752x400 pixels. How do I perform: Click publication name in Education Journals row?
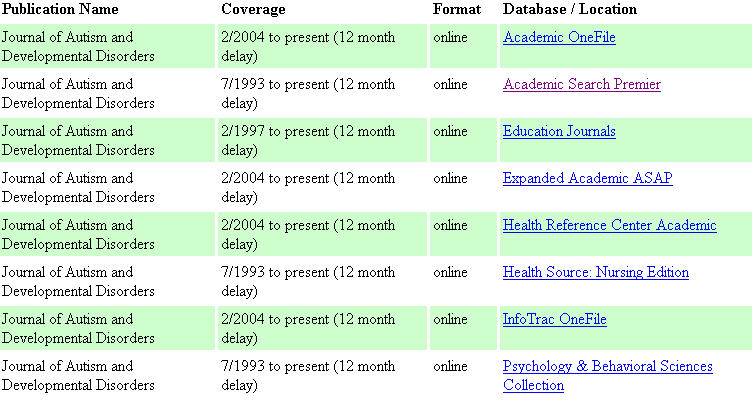78,141
